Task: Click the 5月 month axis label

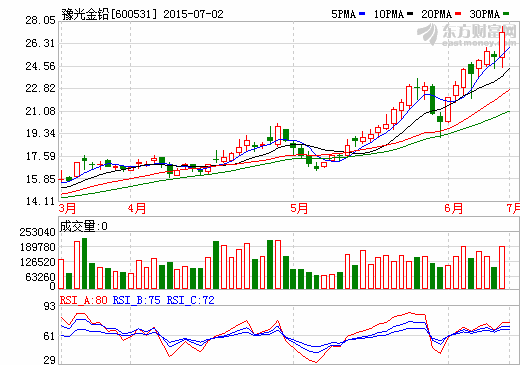Action: [x=299, y=208]
